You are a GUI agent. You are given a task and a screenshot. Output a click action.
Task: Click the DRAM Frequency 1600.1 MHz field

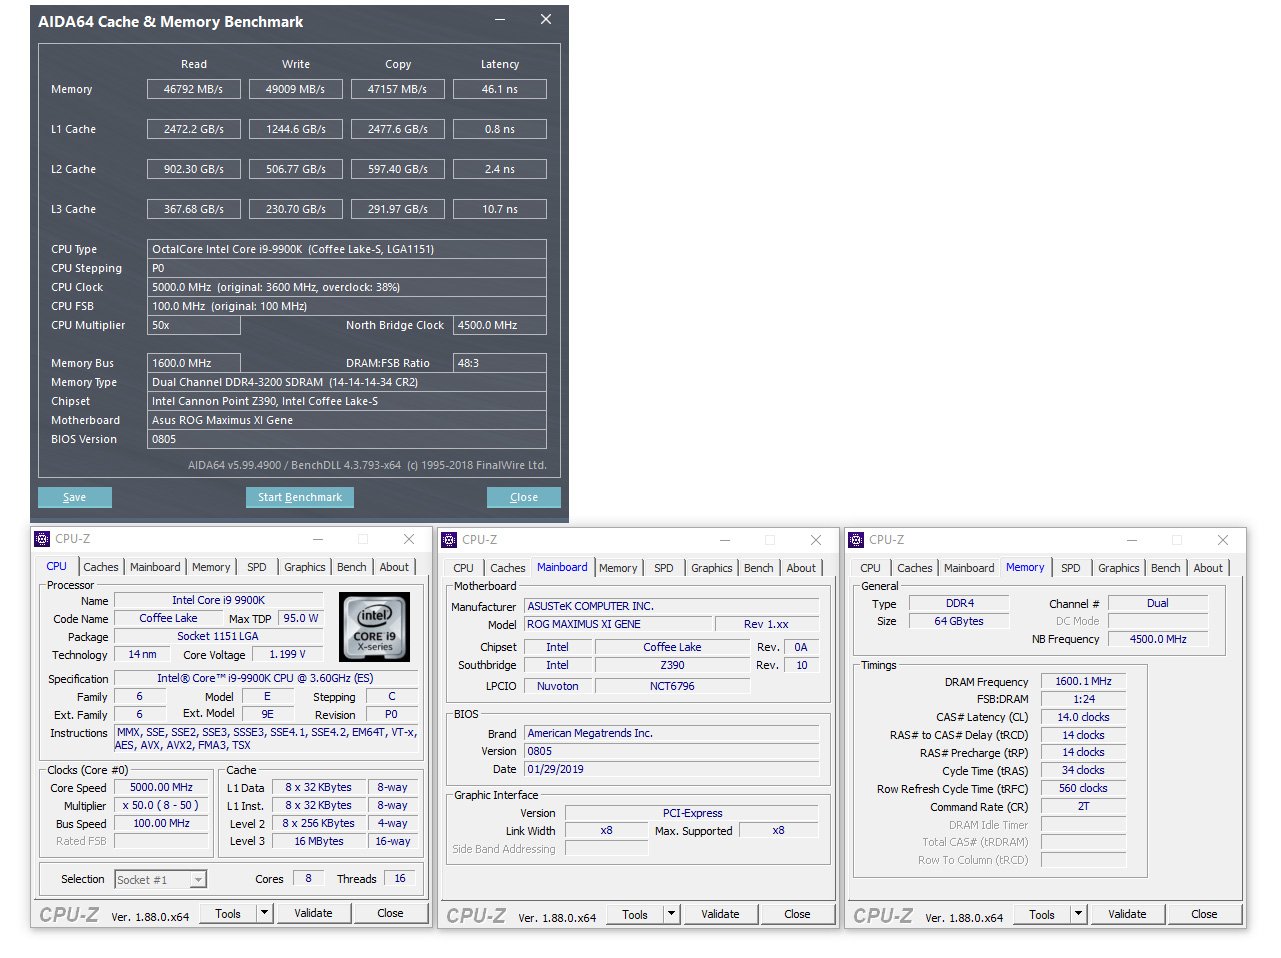[x=1083, y=682]
